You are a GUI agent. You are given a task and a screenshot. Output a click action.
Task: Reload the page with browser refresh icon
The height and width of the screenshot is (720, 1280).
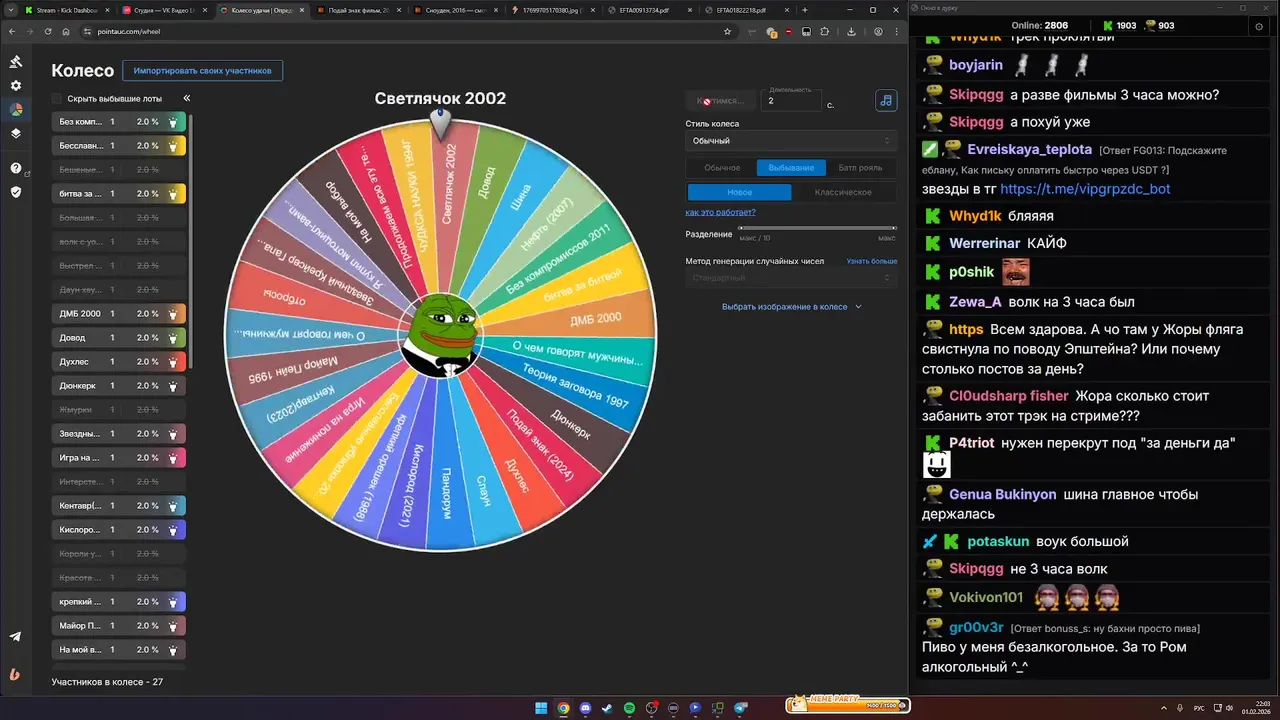click(46, 31)
